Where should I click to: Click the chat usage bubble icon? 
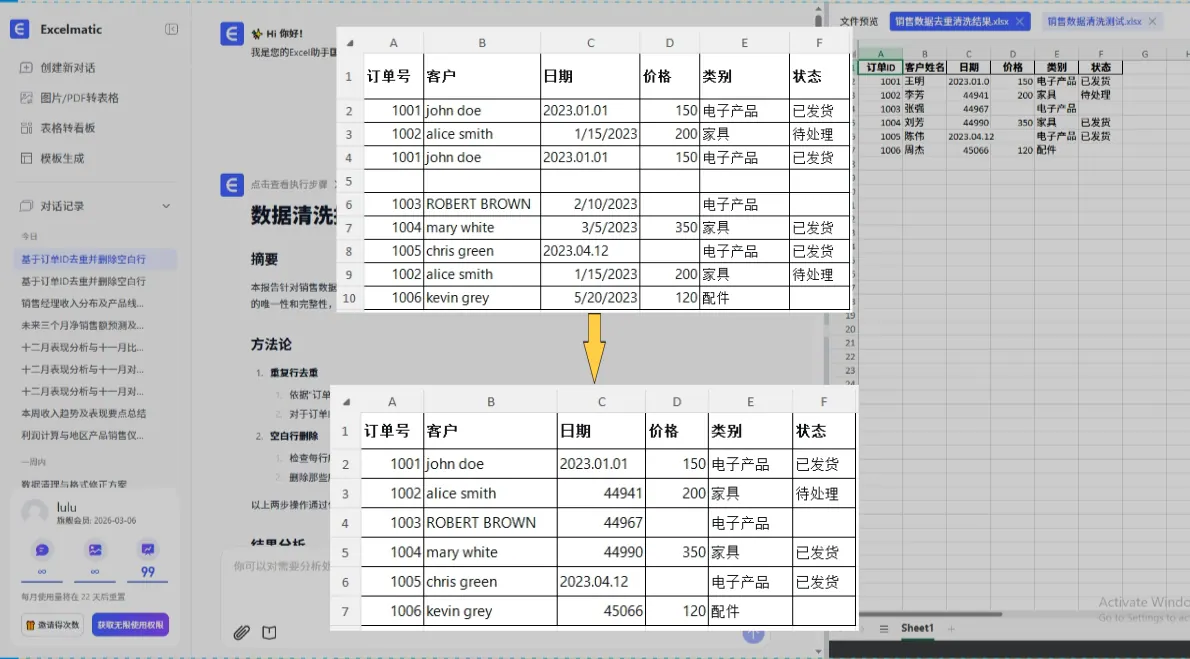[42, 549]
